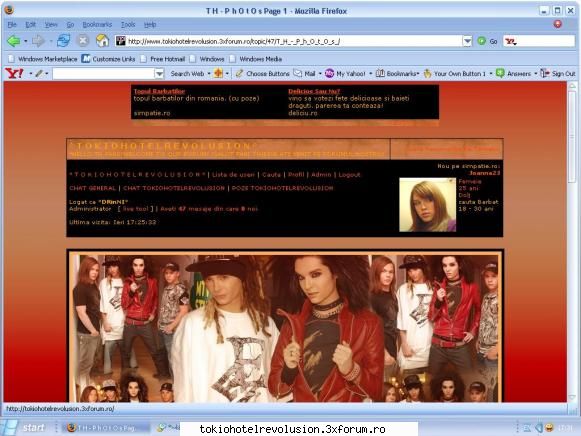Screen dimensions: 581x436
Task: Expand the Yahoo search box dropdown
Action: pos(159,73)
